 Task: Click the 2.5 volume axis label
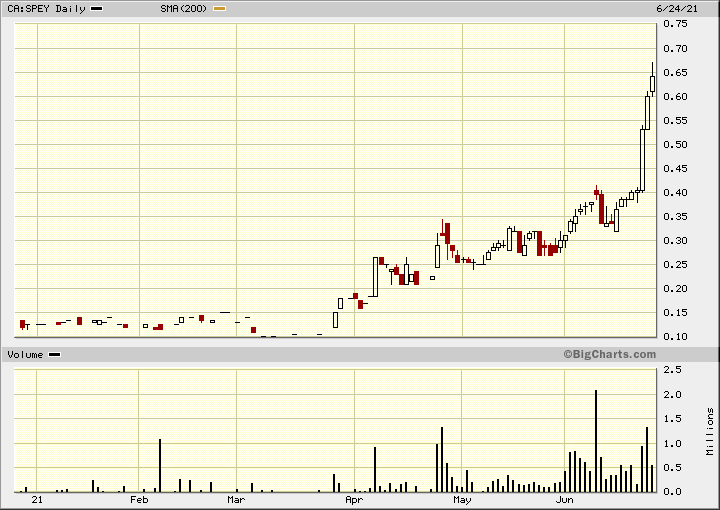[x=673, y=370]
